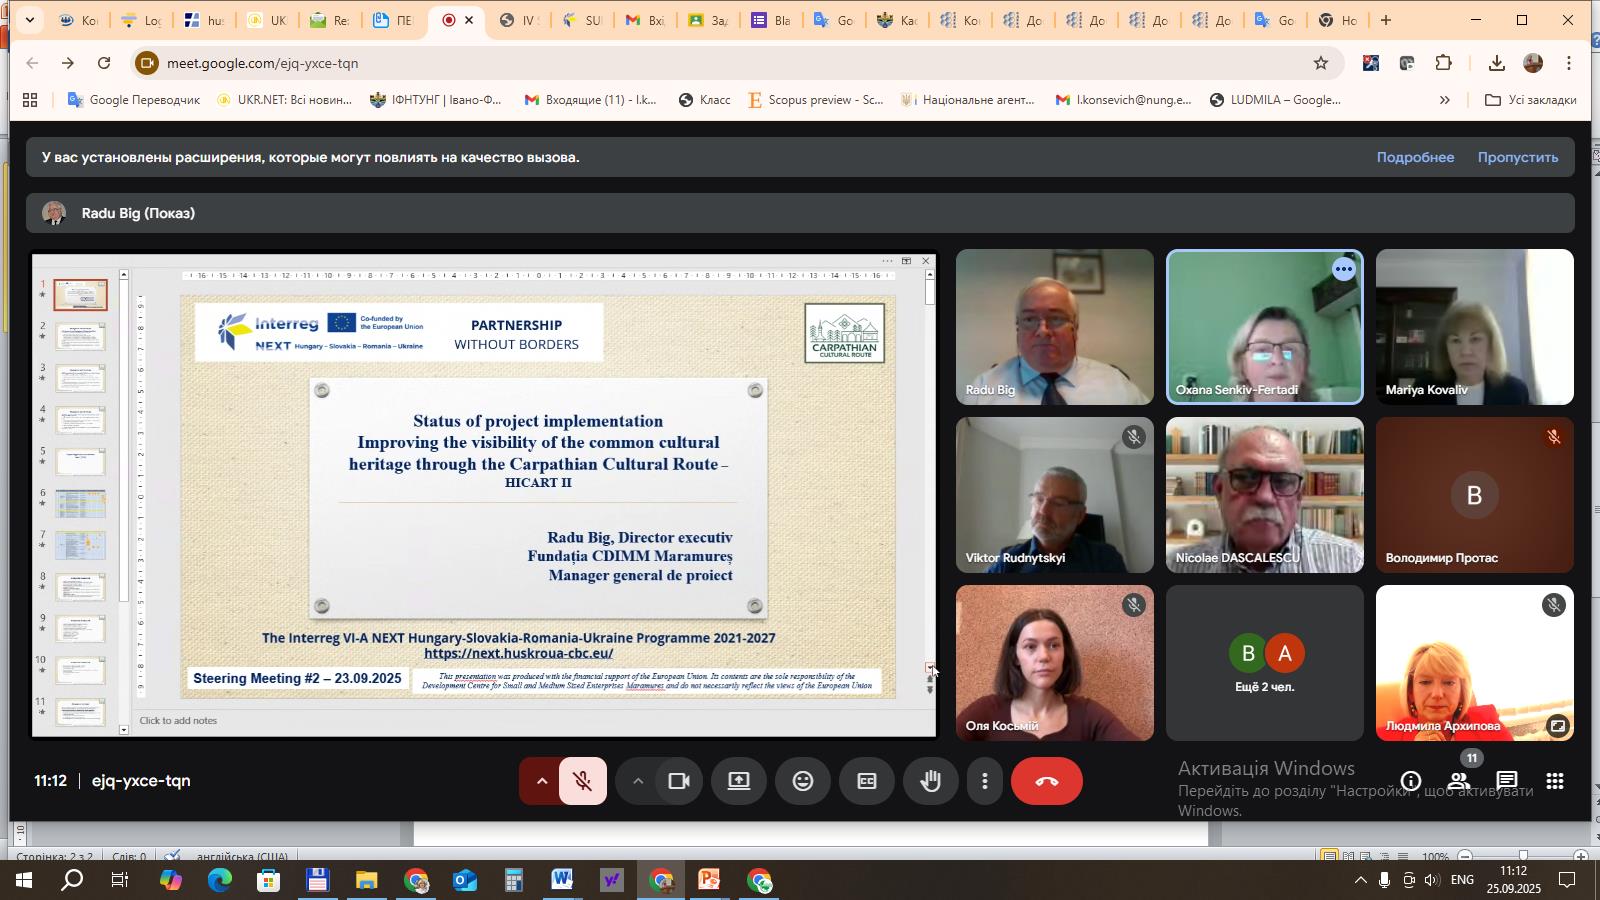1600x900 pixels.
Task: Open the in-call chat panel
Action: pyautogui.click(x=1507, y=782)
